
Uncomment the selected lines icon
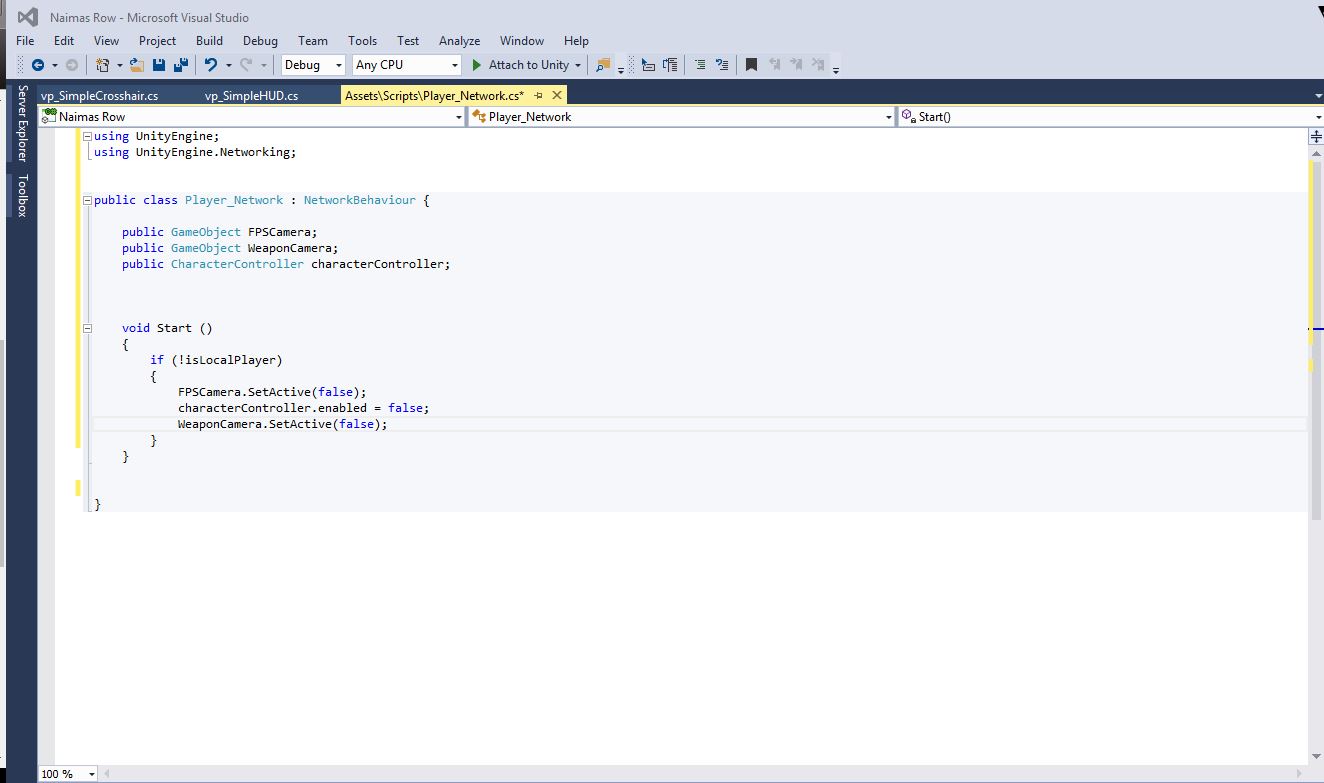point(722,65)
